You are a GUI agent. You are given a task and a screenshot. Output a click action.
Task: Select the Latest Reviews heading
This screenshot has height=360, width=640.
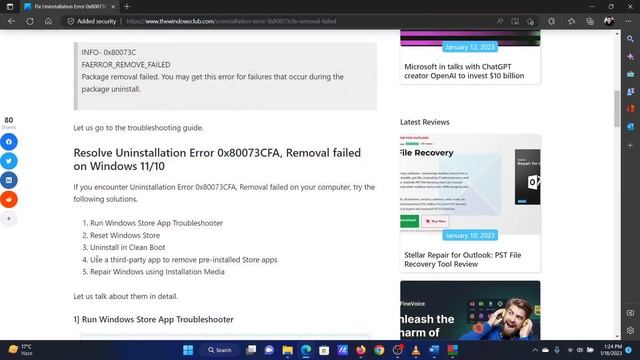(x=424, y=122)
